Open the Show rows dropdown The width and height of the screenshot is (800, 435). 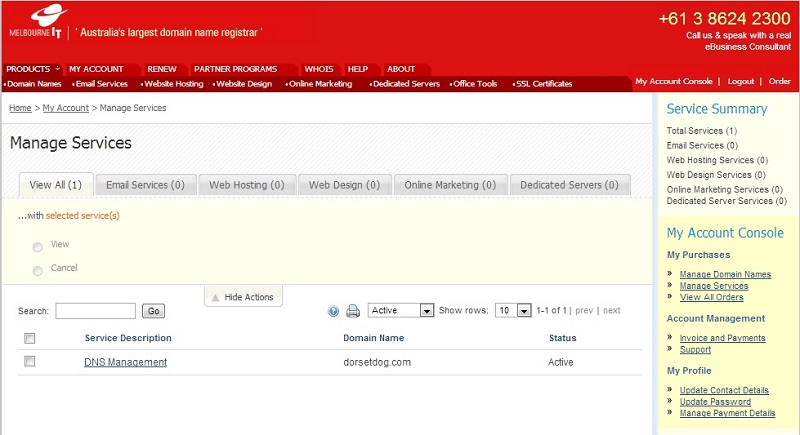[x=513, y=310]
